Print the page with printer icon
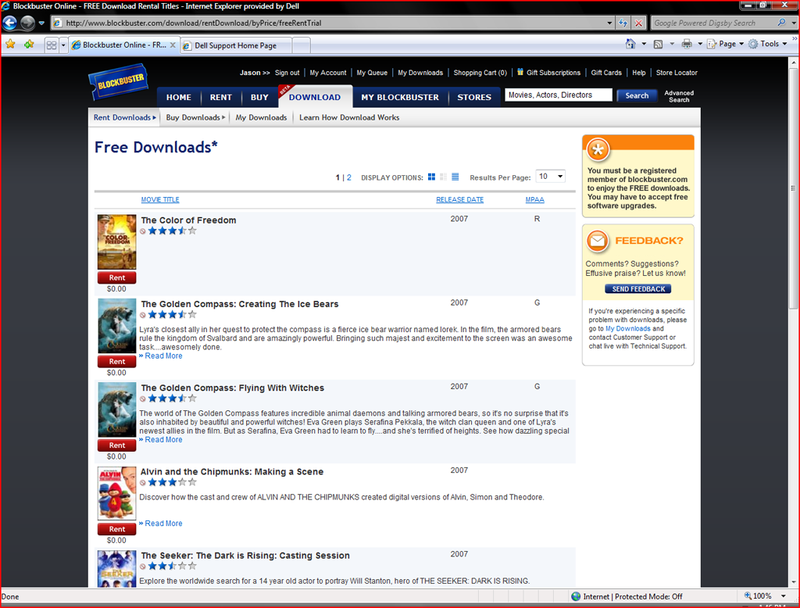The height and width of the screenshot is (608, 800). click(x=687, y=44)
